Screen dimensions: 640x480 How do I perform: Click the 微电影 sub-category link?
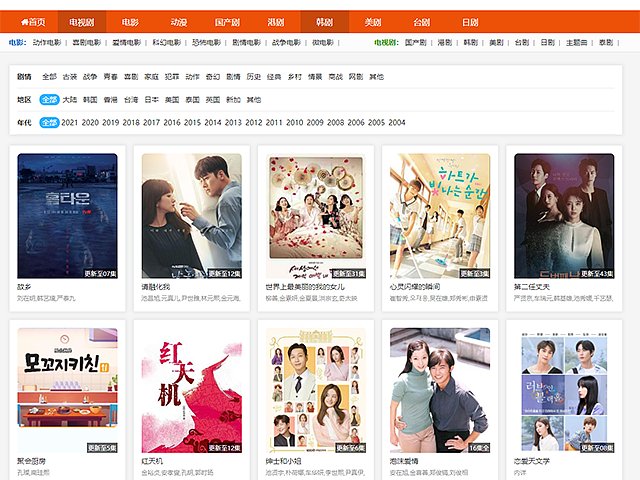pyautogui.click(x=323, y=42)
